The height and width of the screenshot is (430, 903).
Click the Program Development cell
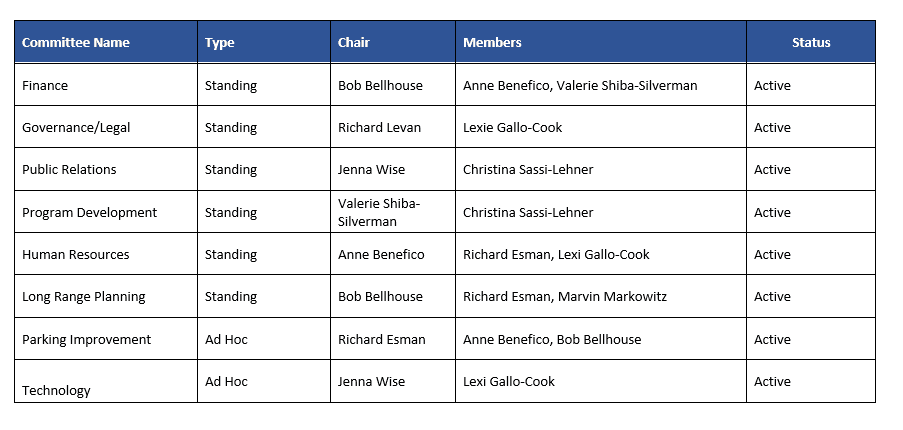pos(89,213)
